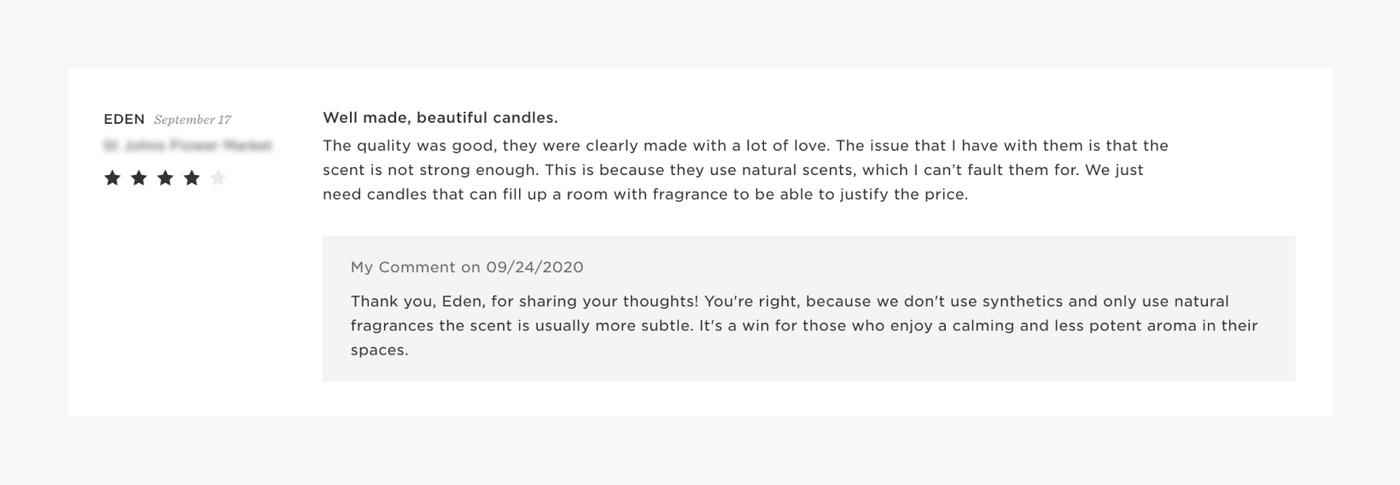Click the phrase "made with a lot of love"
The width and height of the screenshot is (1400, 485).
(735, 146)
